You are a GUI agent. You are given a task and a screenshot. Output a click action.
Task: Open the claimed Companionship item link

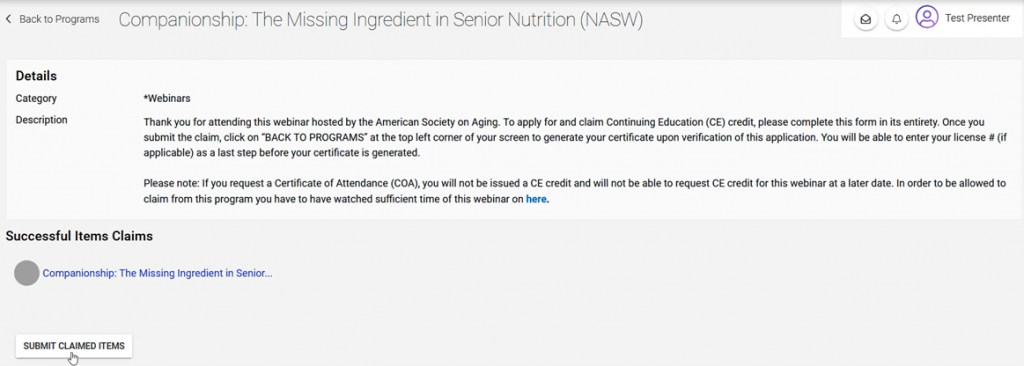tap(157, 273)
